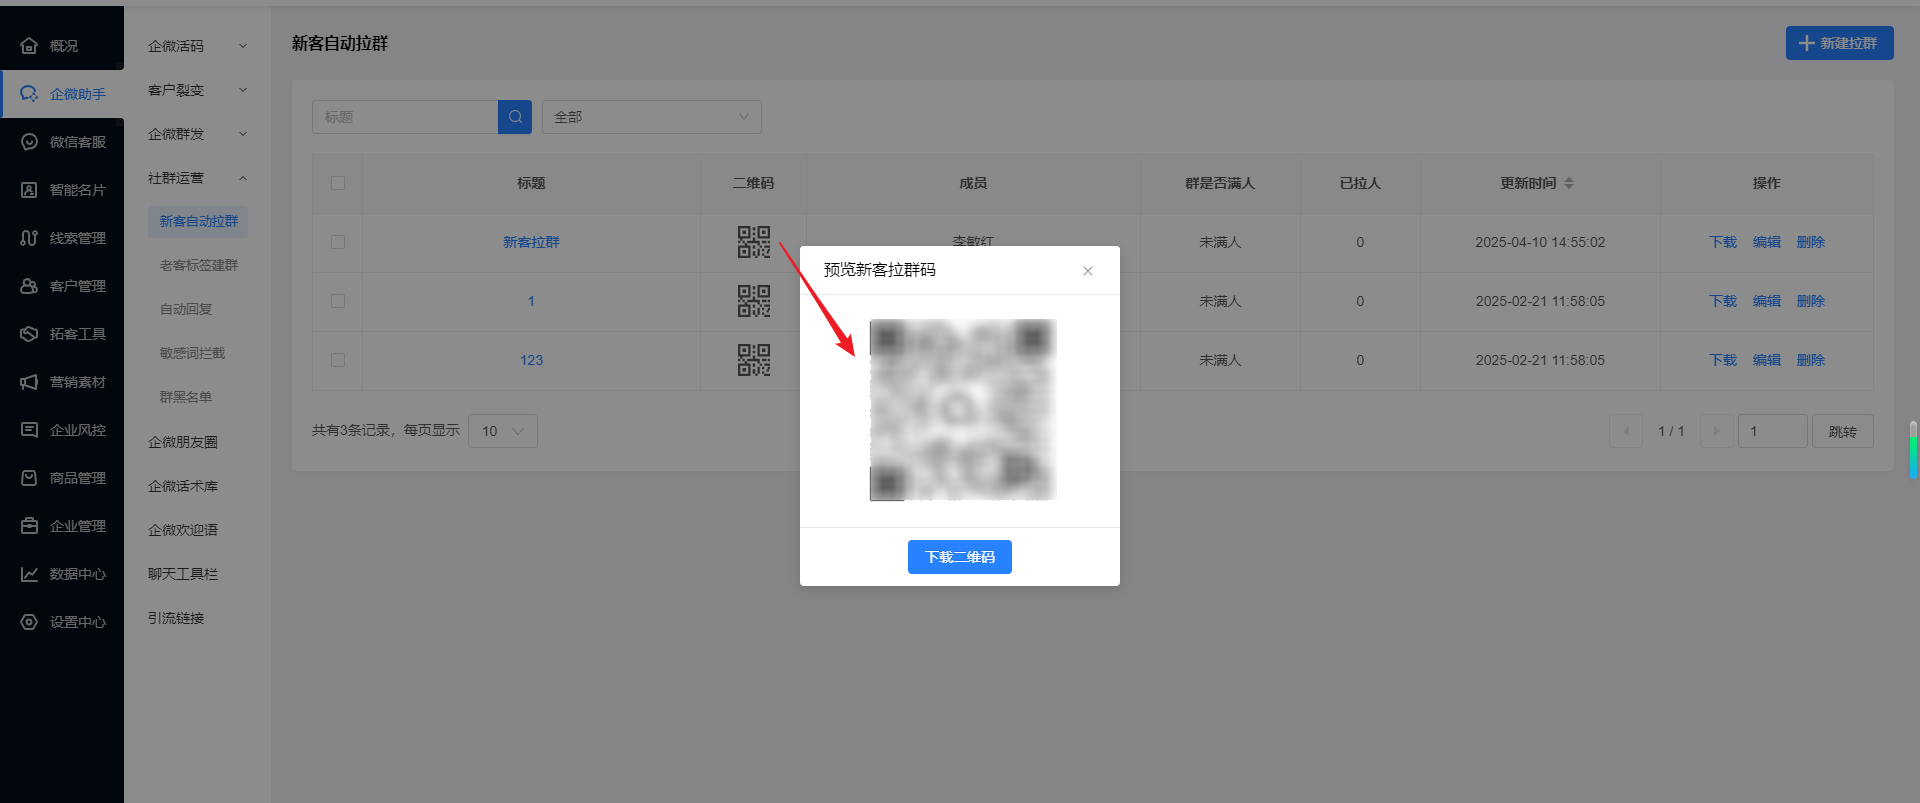Click the page scrollbar thumb at right edge
Viewport: 1920px width, 803px height.
pos(1913,449)
